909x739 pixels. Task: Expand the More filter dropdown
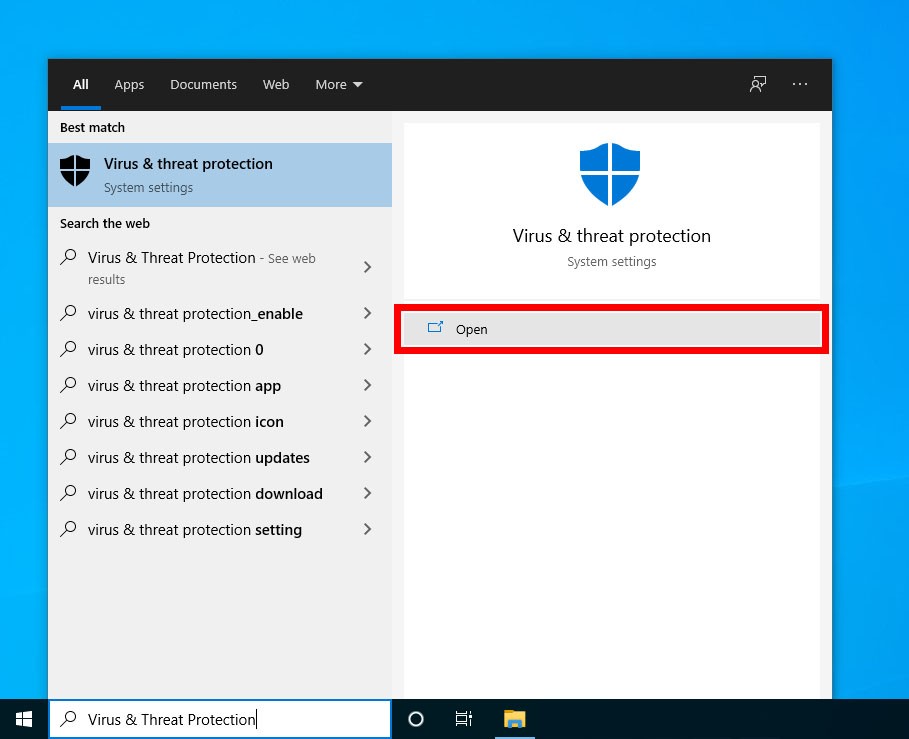point(339,85)
